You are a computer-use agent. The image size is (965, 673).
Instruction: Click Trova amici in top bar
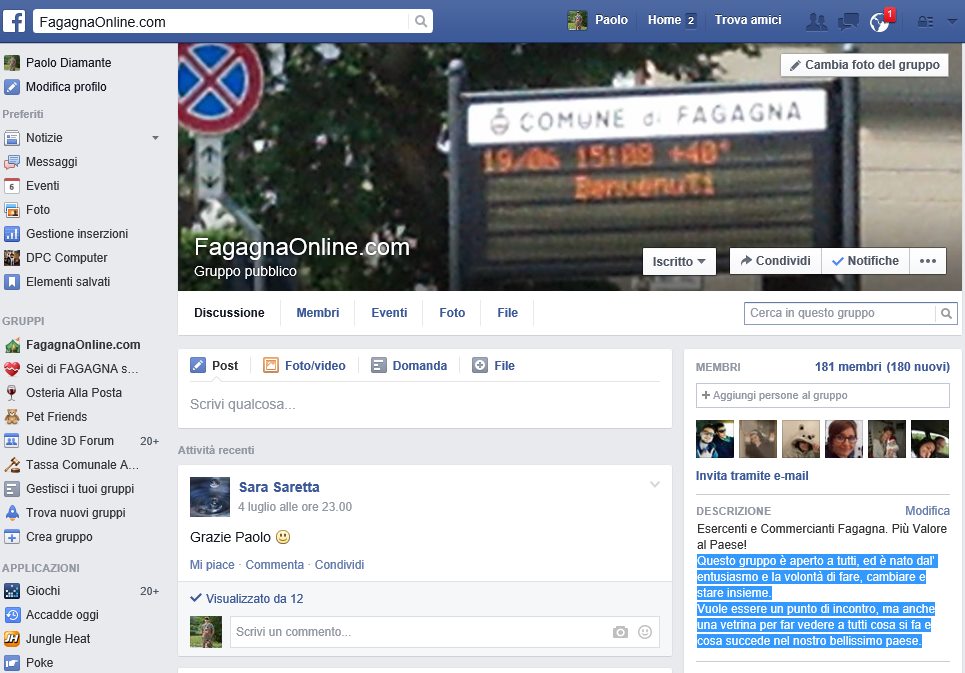(748, 20)
